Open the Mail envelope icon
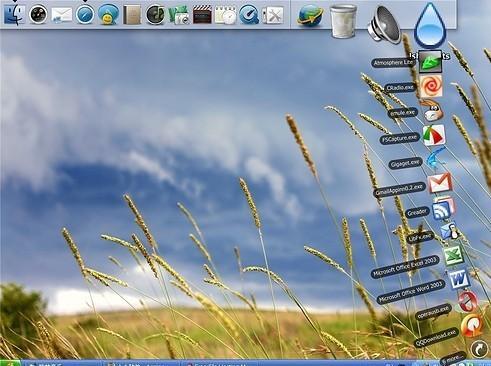This screenshot has width=491, height=366. tap(62, 15)
